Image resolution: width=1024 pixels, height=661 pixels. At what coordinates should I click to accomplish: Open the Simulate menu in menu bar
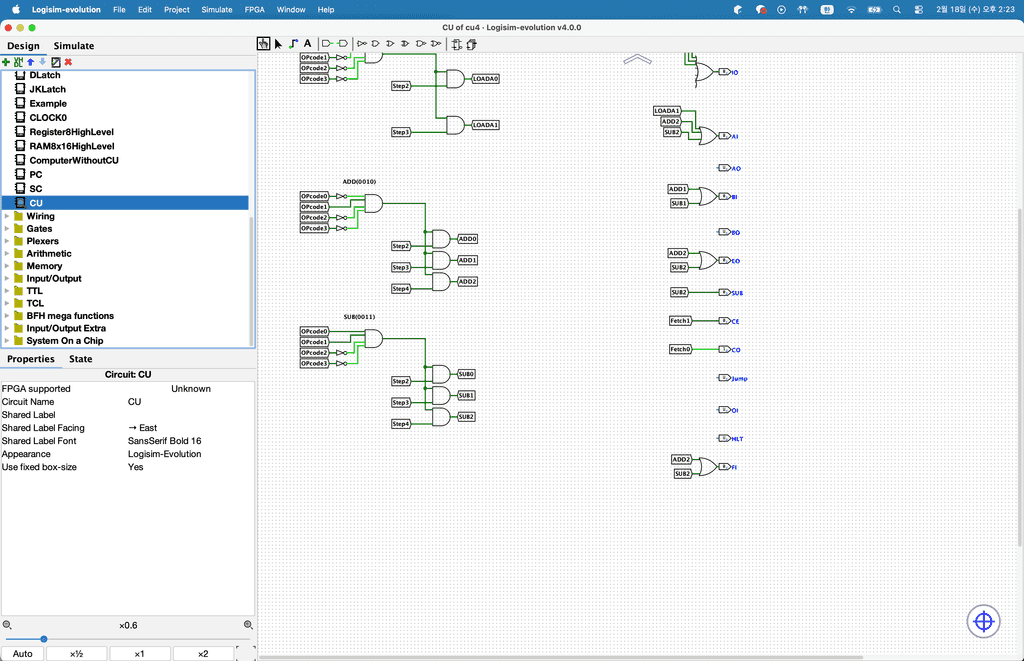217,9
